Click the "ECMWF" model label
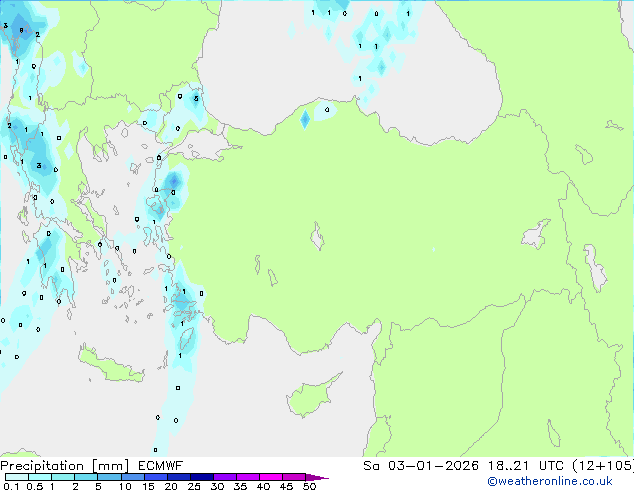This screenshot has height=490, width=634. [161, 466]
